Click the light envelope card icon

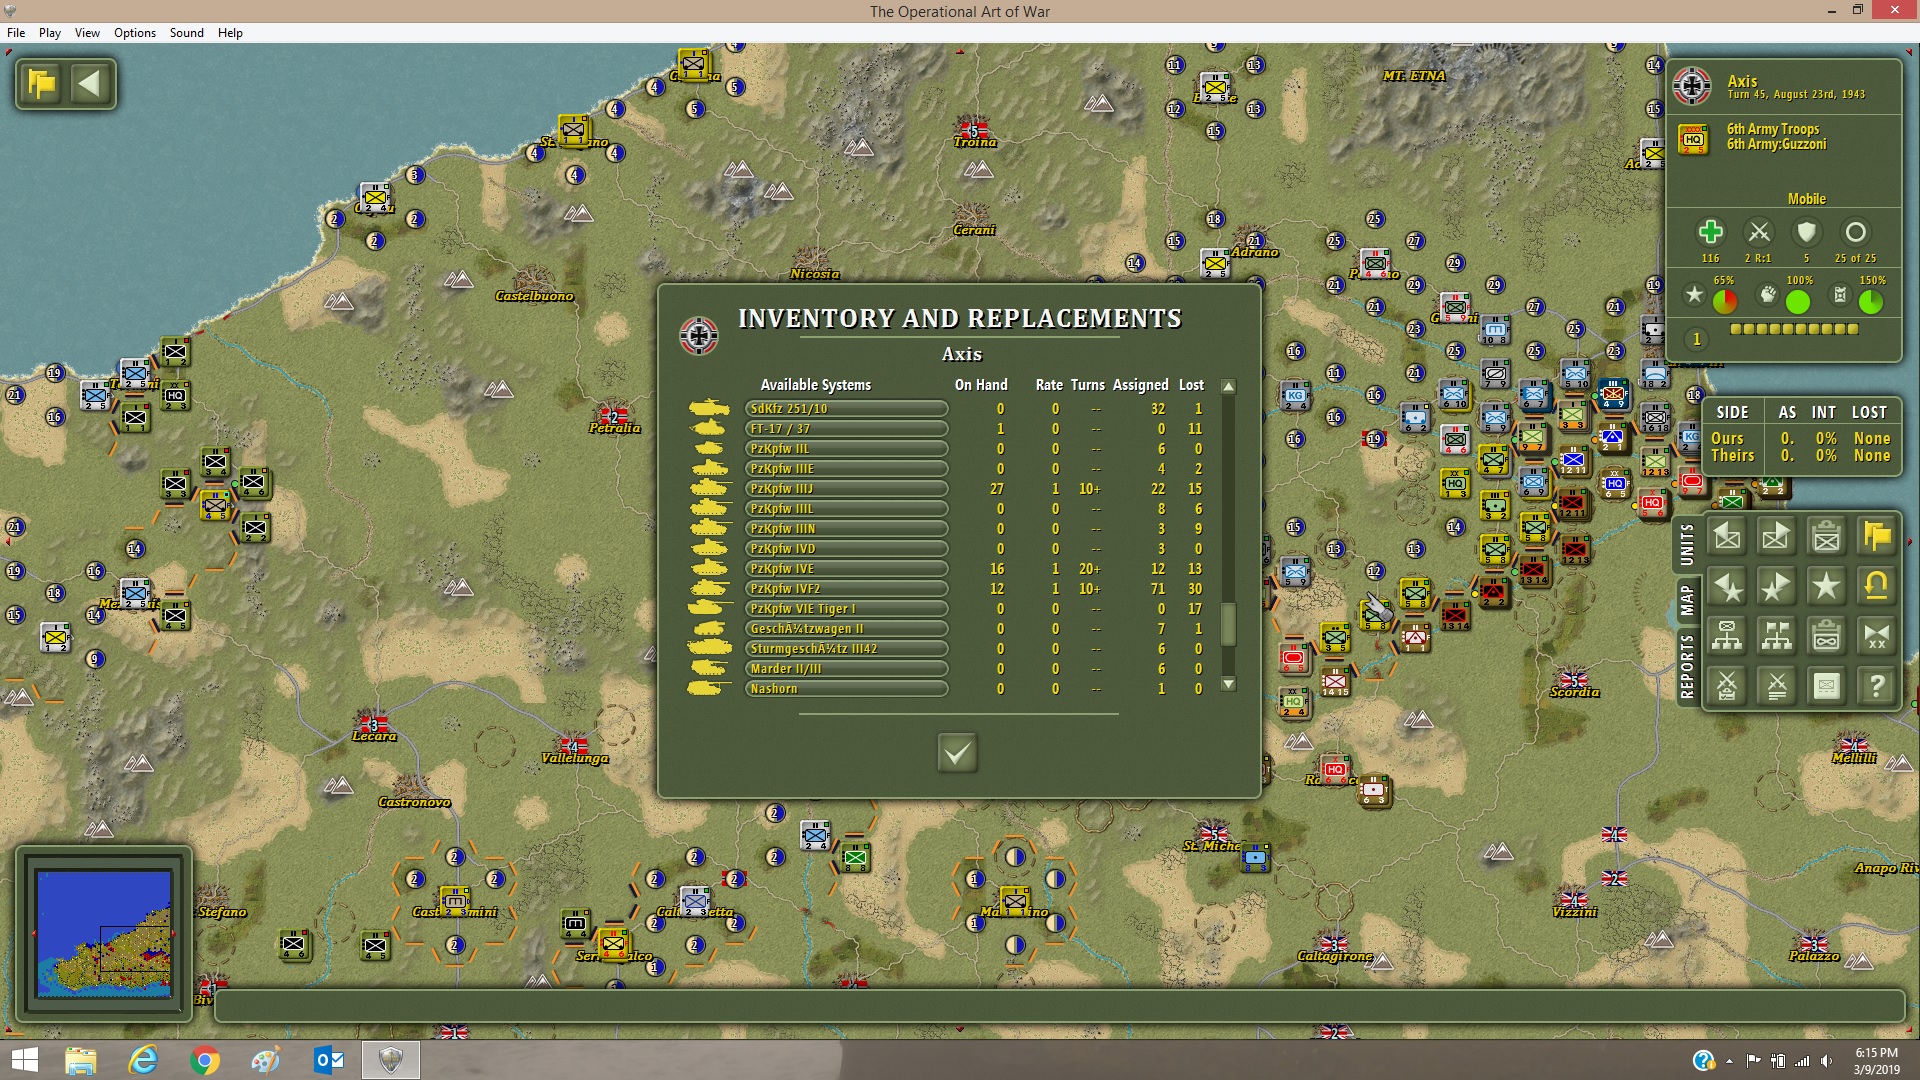[x=1827, y=686]
